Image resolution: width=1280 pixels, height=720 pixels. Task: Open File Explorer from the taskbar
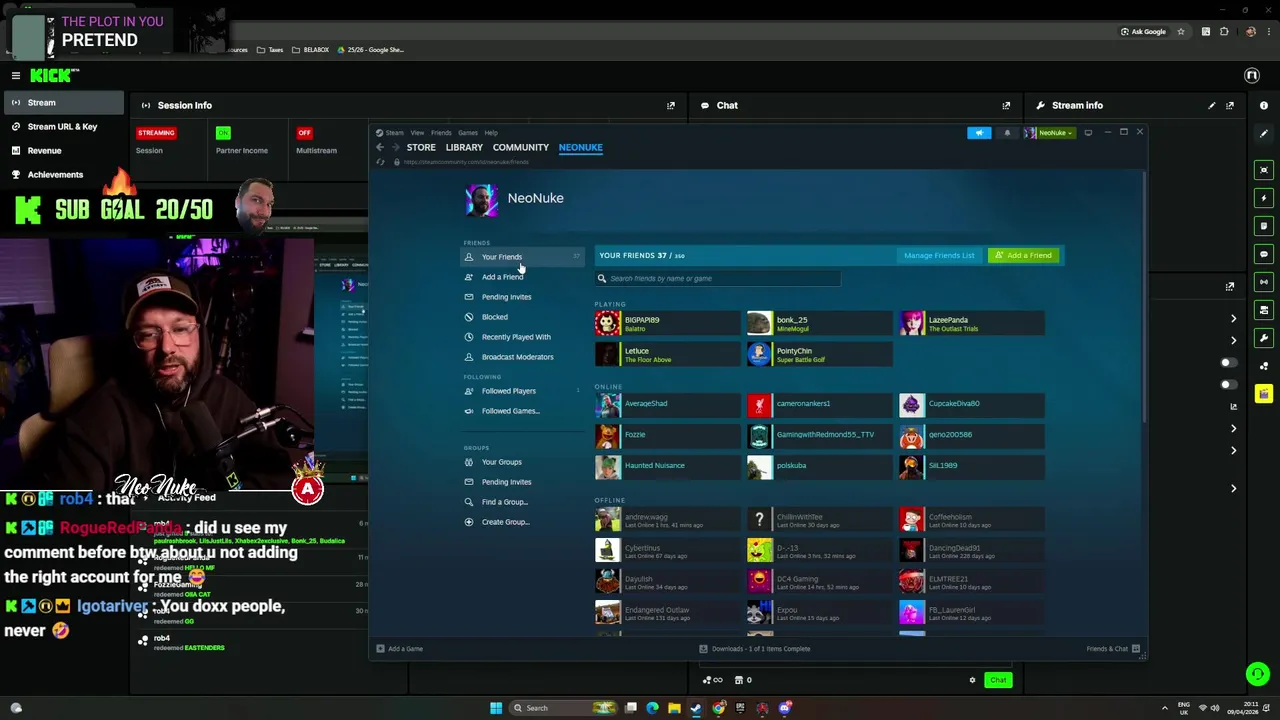point(674,708)
